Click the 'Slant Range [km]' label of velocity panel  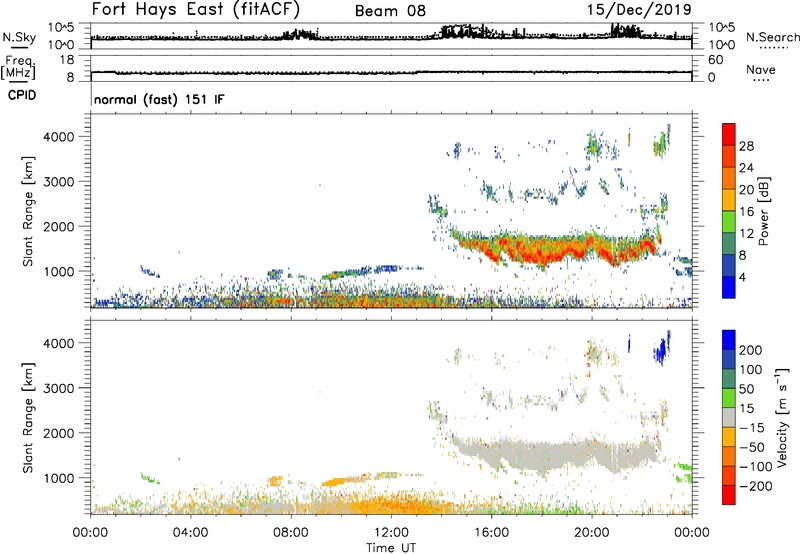28,418
